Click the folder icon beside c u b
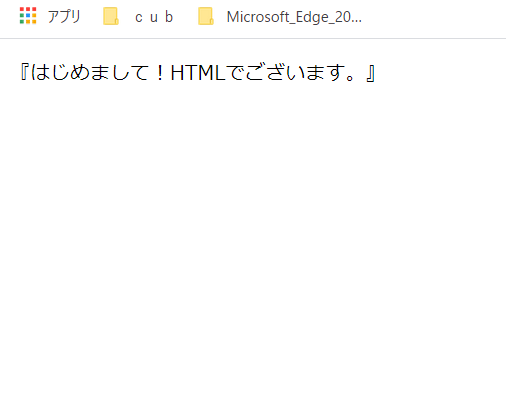The height and width of the screenshot is (407, 506). [111, 16]
